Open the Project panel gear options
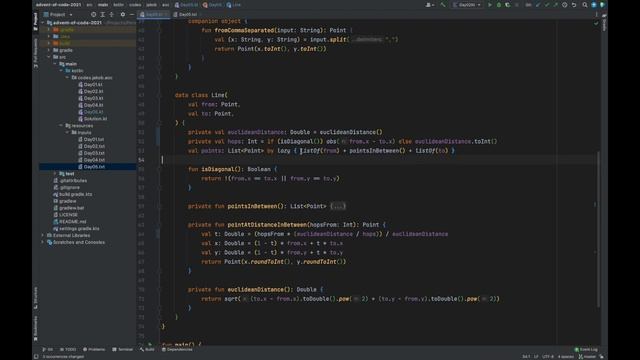The image size is (640, 360). [x=122, y=14]
